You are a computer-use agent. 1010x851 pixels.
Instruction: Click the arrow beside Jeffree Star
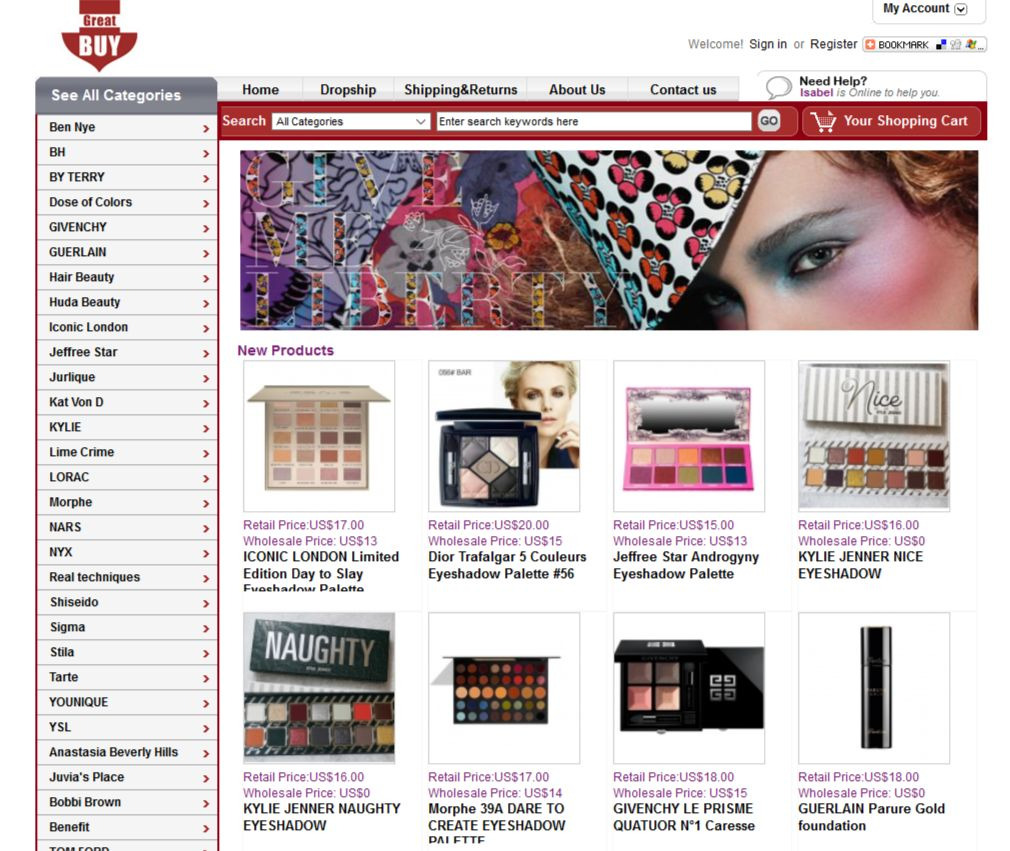coord(206,354)
